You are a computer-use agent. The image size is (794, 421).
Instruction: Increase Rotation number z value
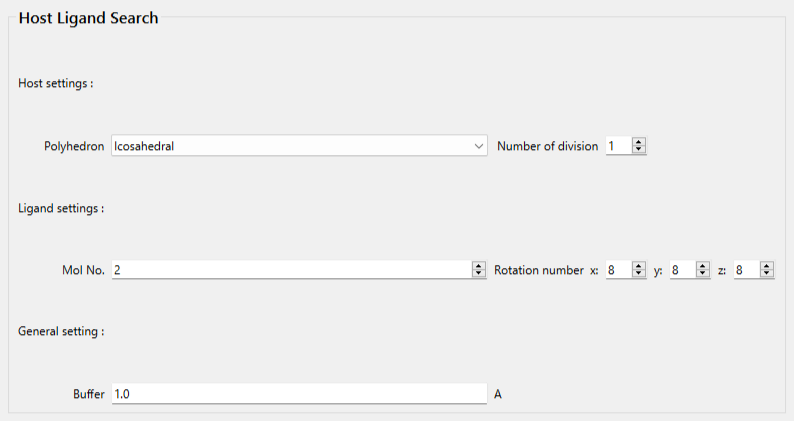pyautogui.click(x=767, y=266)
